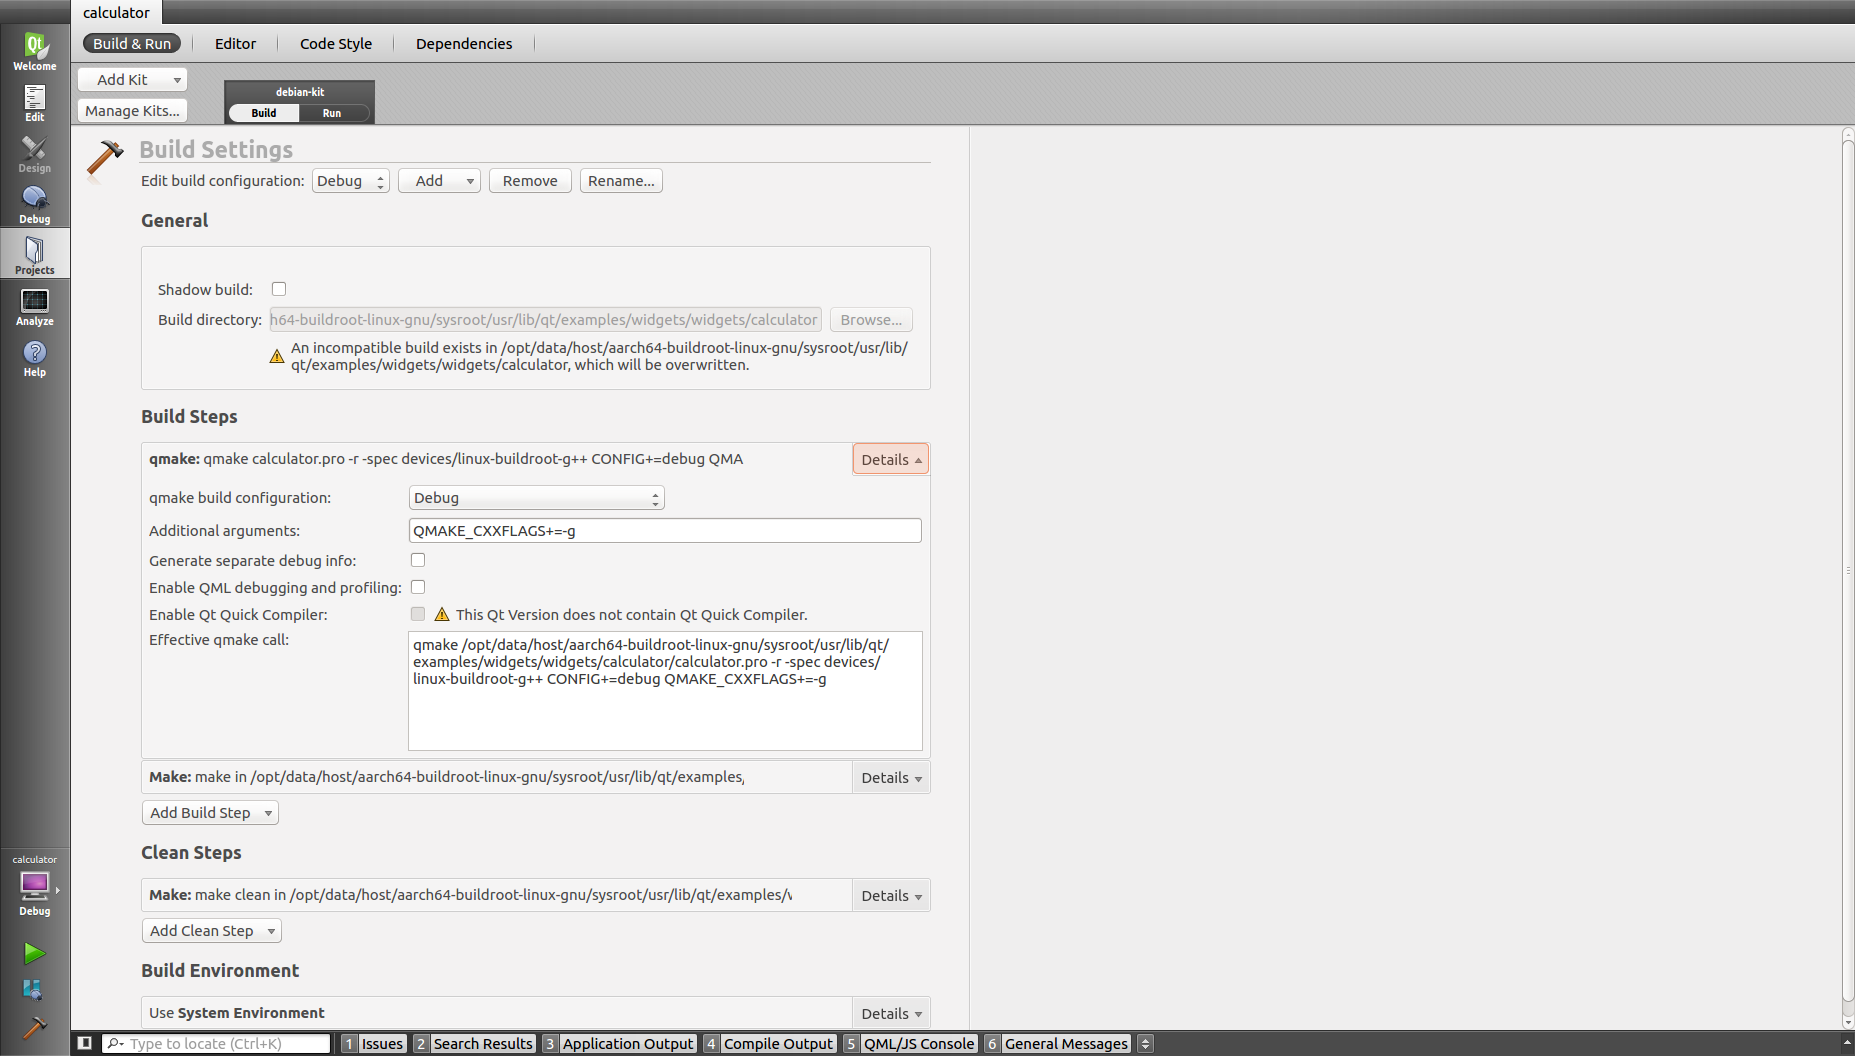Toggle the sidebar visibility icon
Screen dimensions: 1855x1056
click(85, 1043)
